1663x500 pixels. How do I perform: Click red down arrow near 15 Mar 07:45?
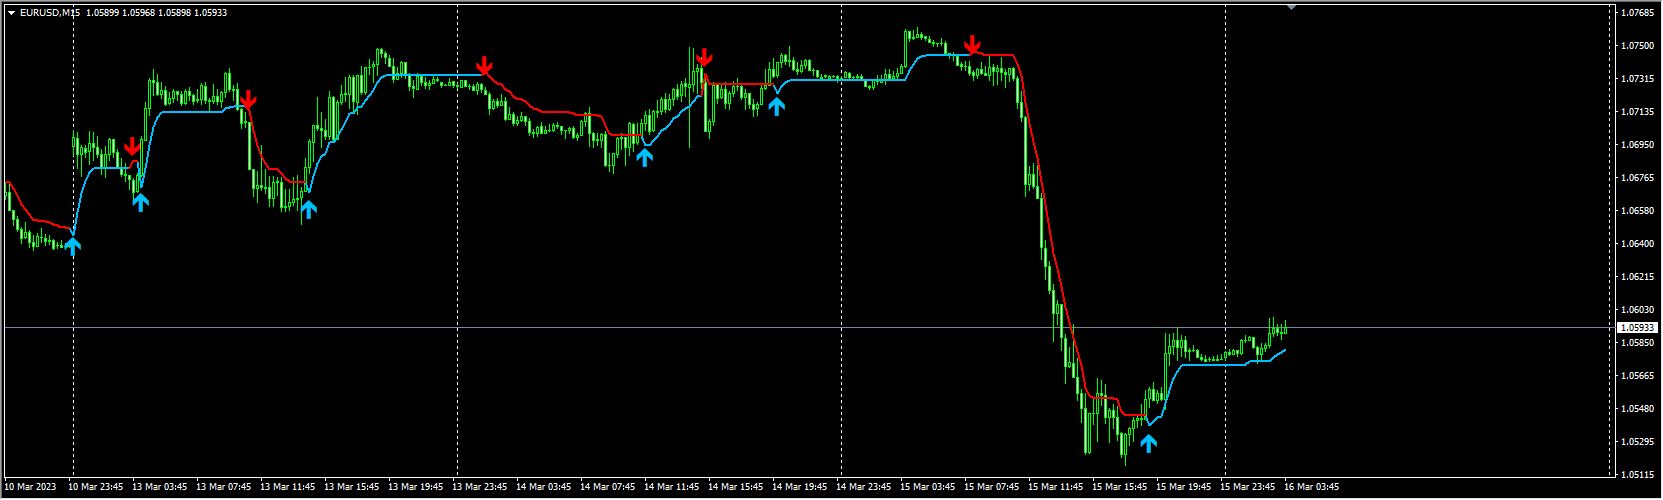click(x=972, y=45)
